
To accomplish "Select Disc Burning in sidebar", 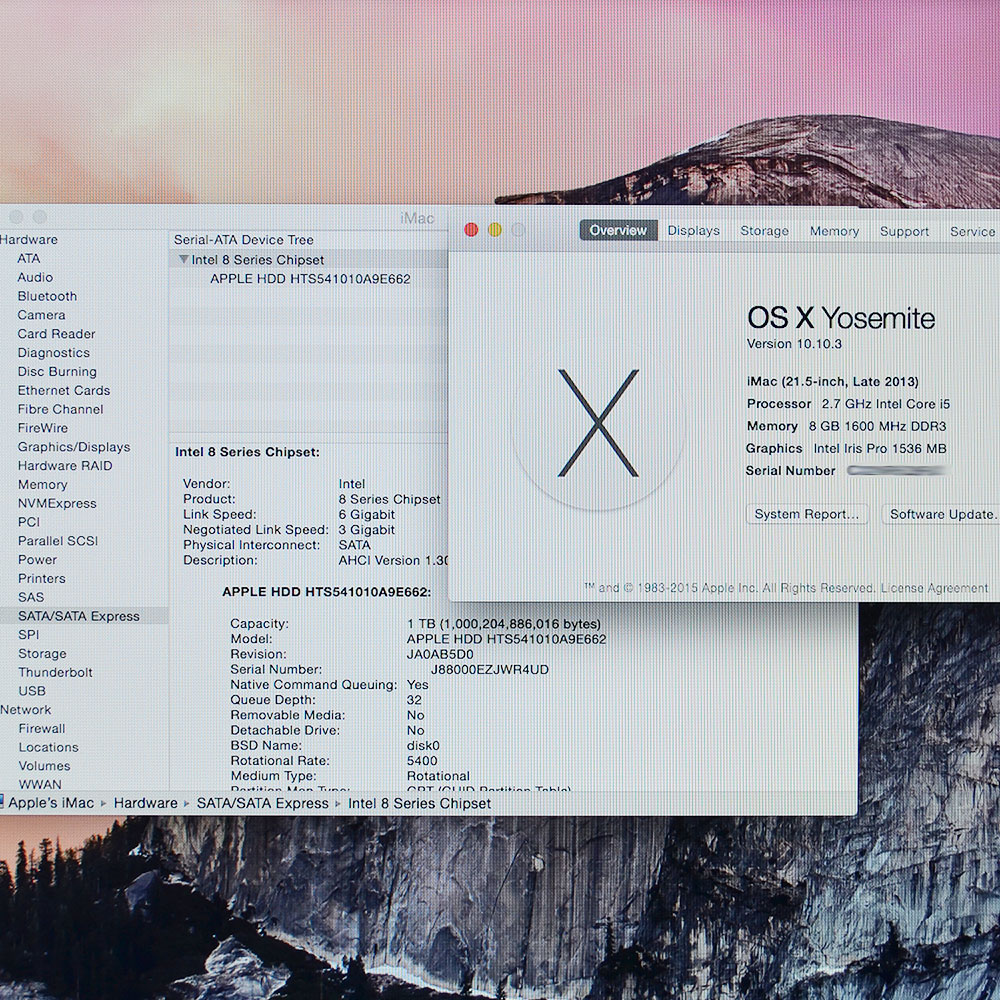I will click(57, 371).
